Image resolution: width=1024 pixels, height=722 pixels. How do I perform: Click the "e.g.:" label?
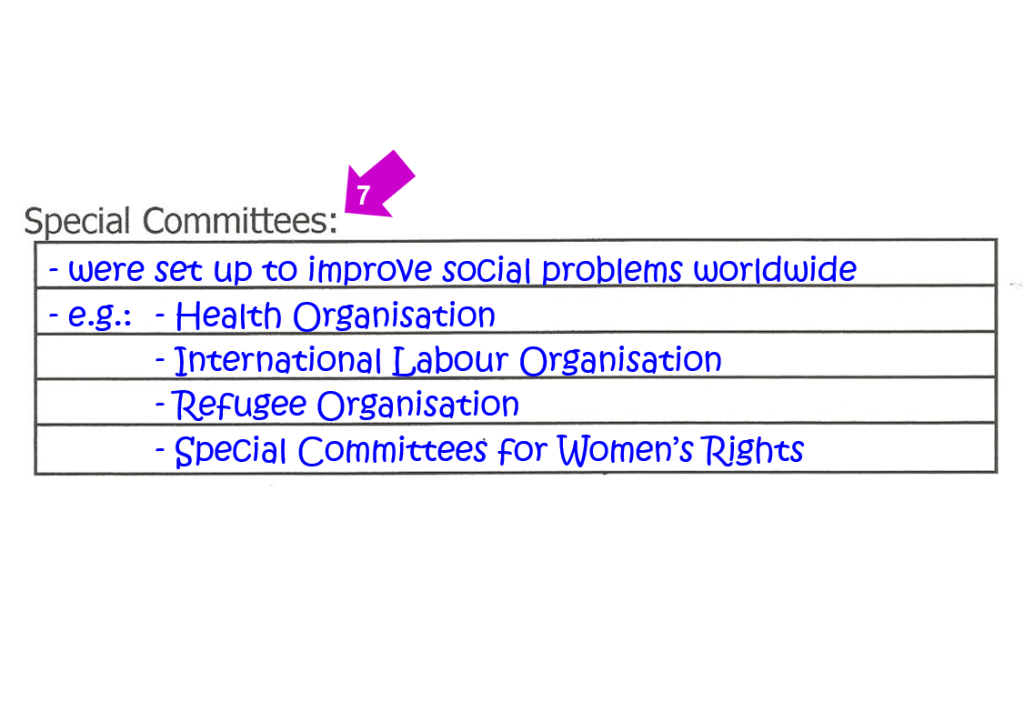pyautogui.click(x=99, y=317)
